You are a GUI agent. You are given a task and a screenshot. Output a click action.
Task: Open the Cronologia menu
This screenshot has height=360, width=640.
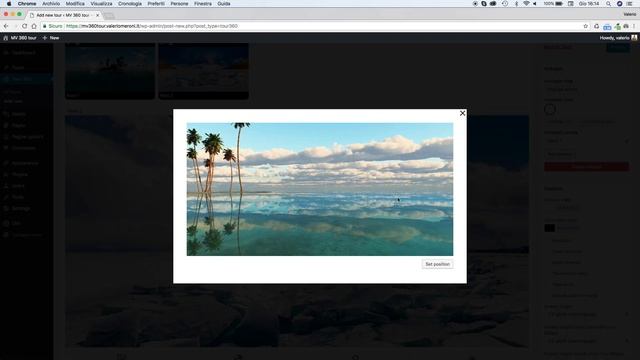click(x=130, y=3)
